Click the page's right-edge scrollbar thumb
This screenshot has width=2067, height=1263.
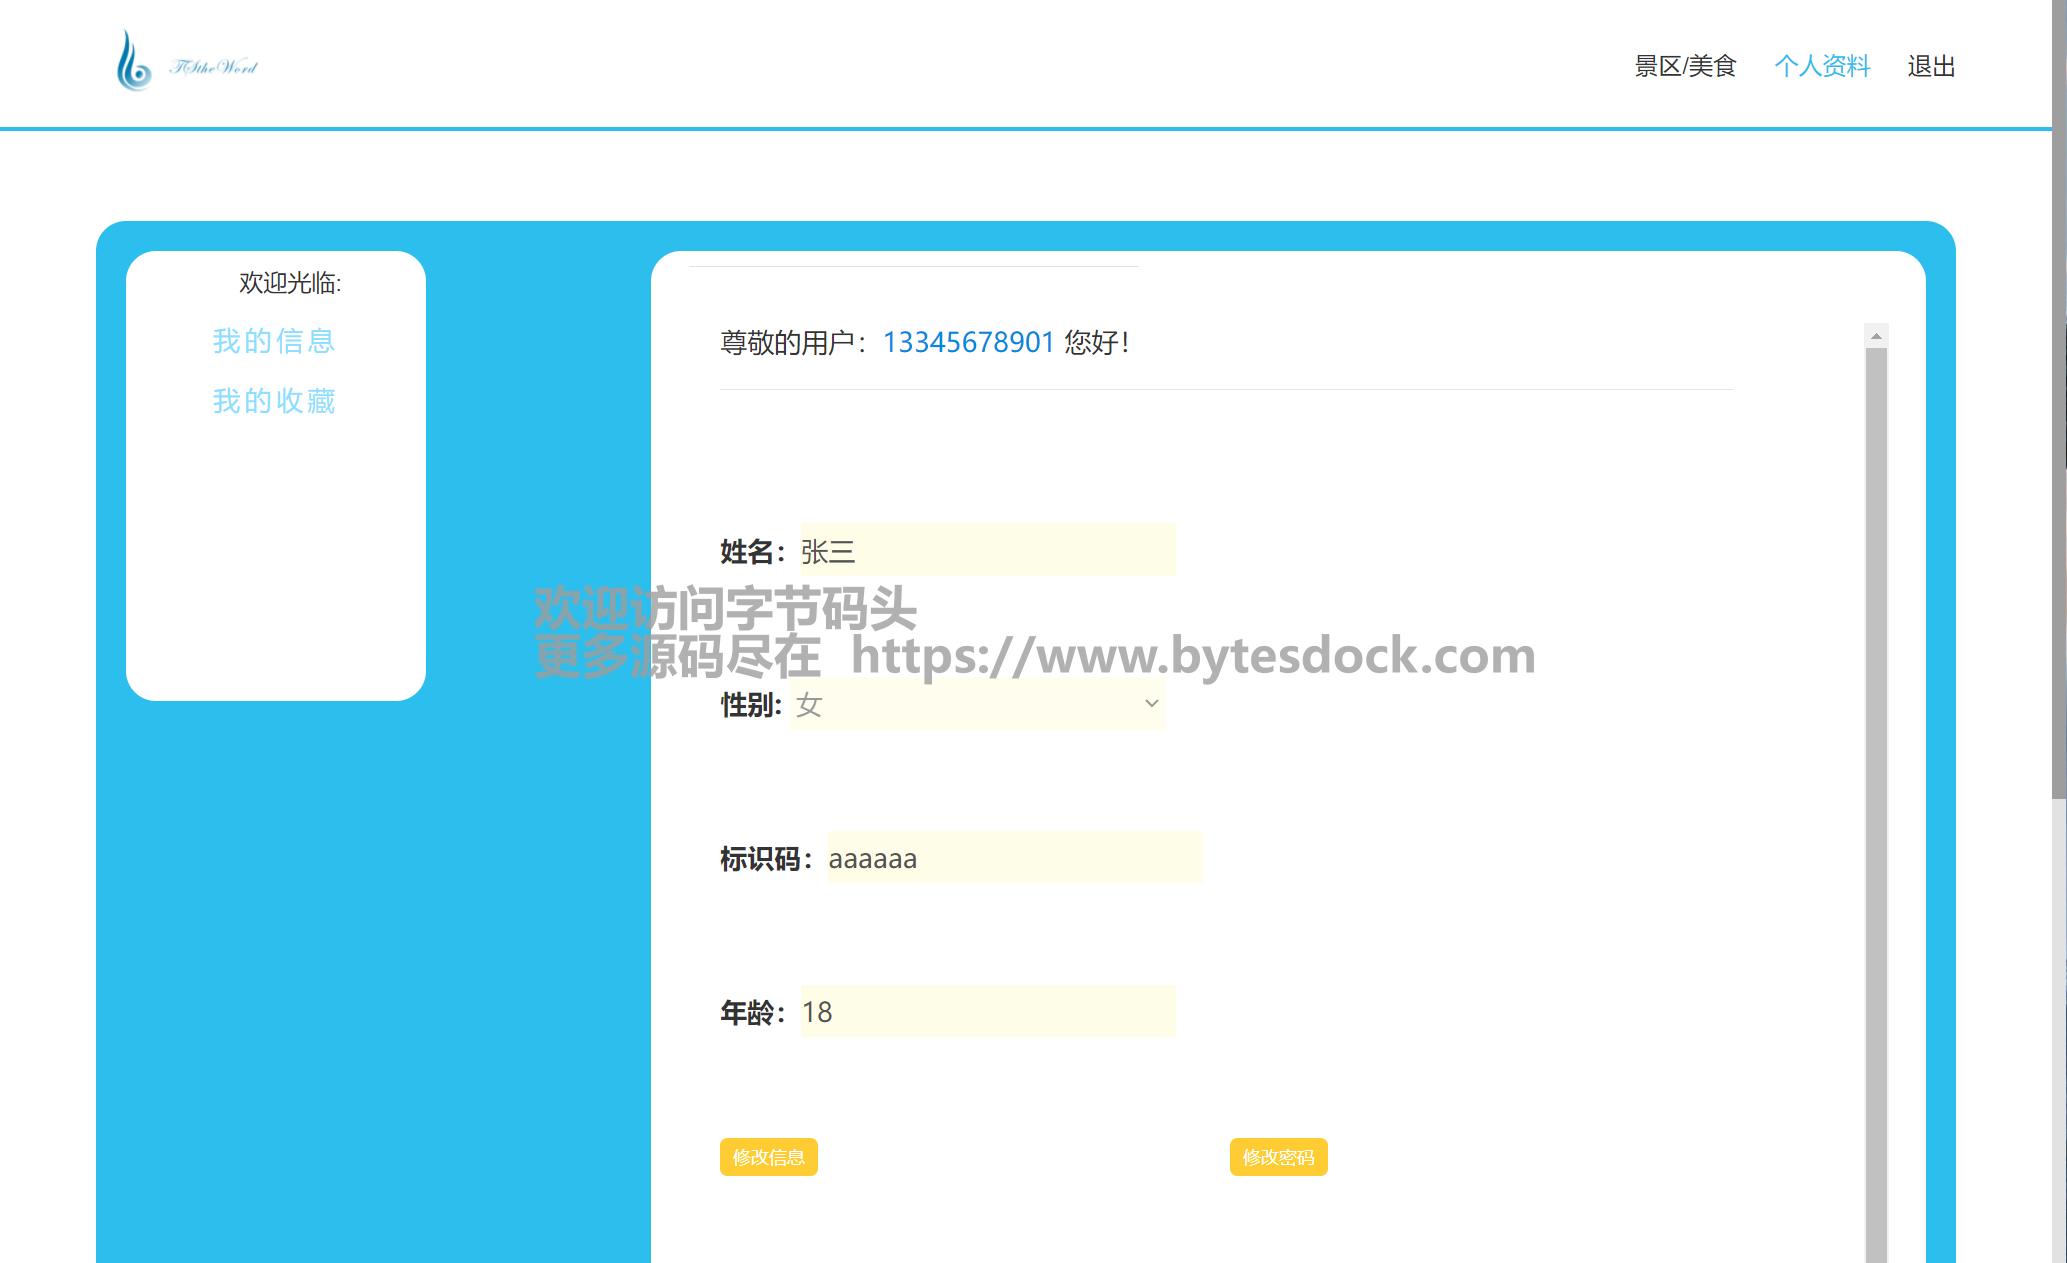tap(2059, 400)
